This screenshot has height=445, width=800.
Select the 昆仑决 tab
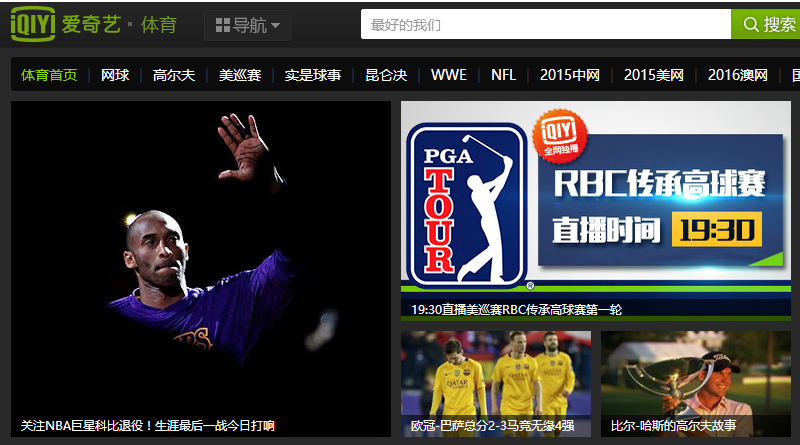coord(386,75)
